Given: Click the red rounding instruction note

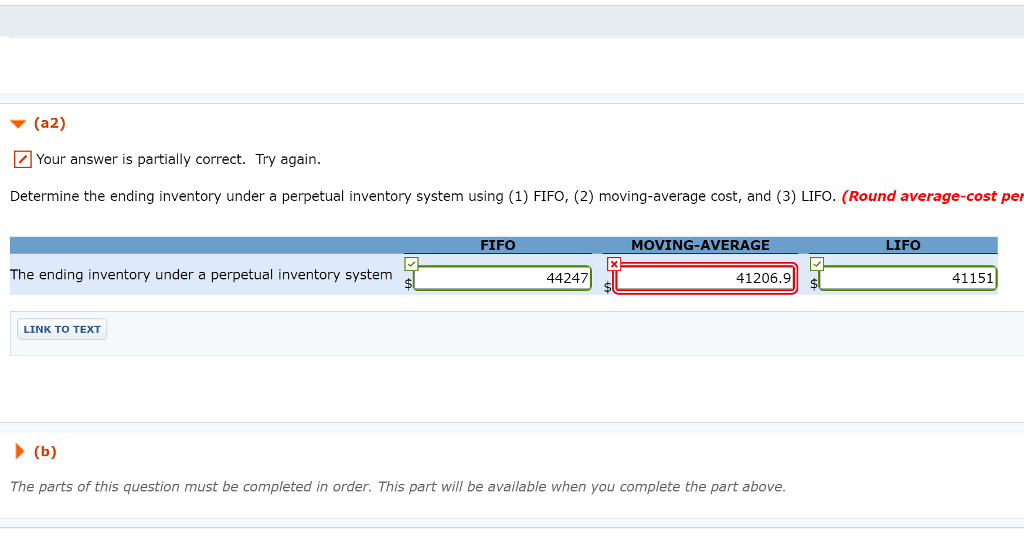Looking at the screenshot, I should click(x=932, y=196).
